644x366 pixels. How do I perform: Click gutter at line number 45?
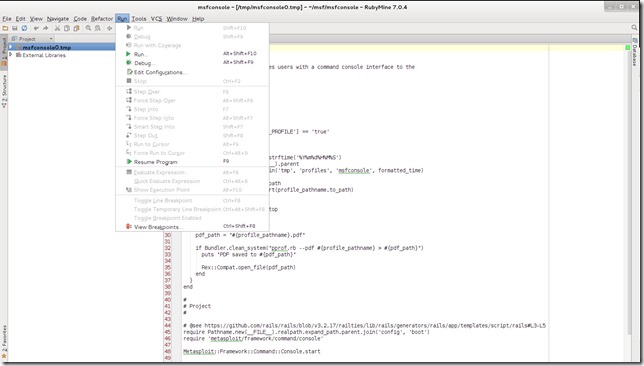point(168,332)
